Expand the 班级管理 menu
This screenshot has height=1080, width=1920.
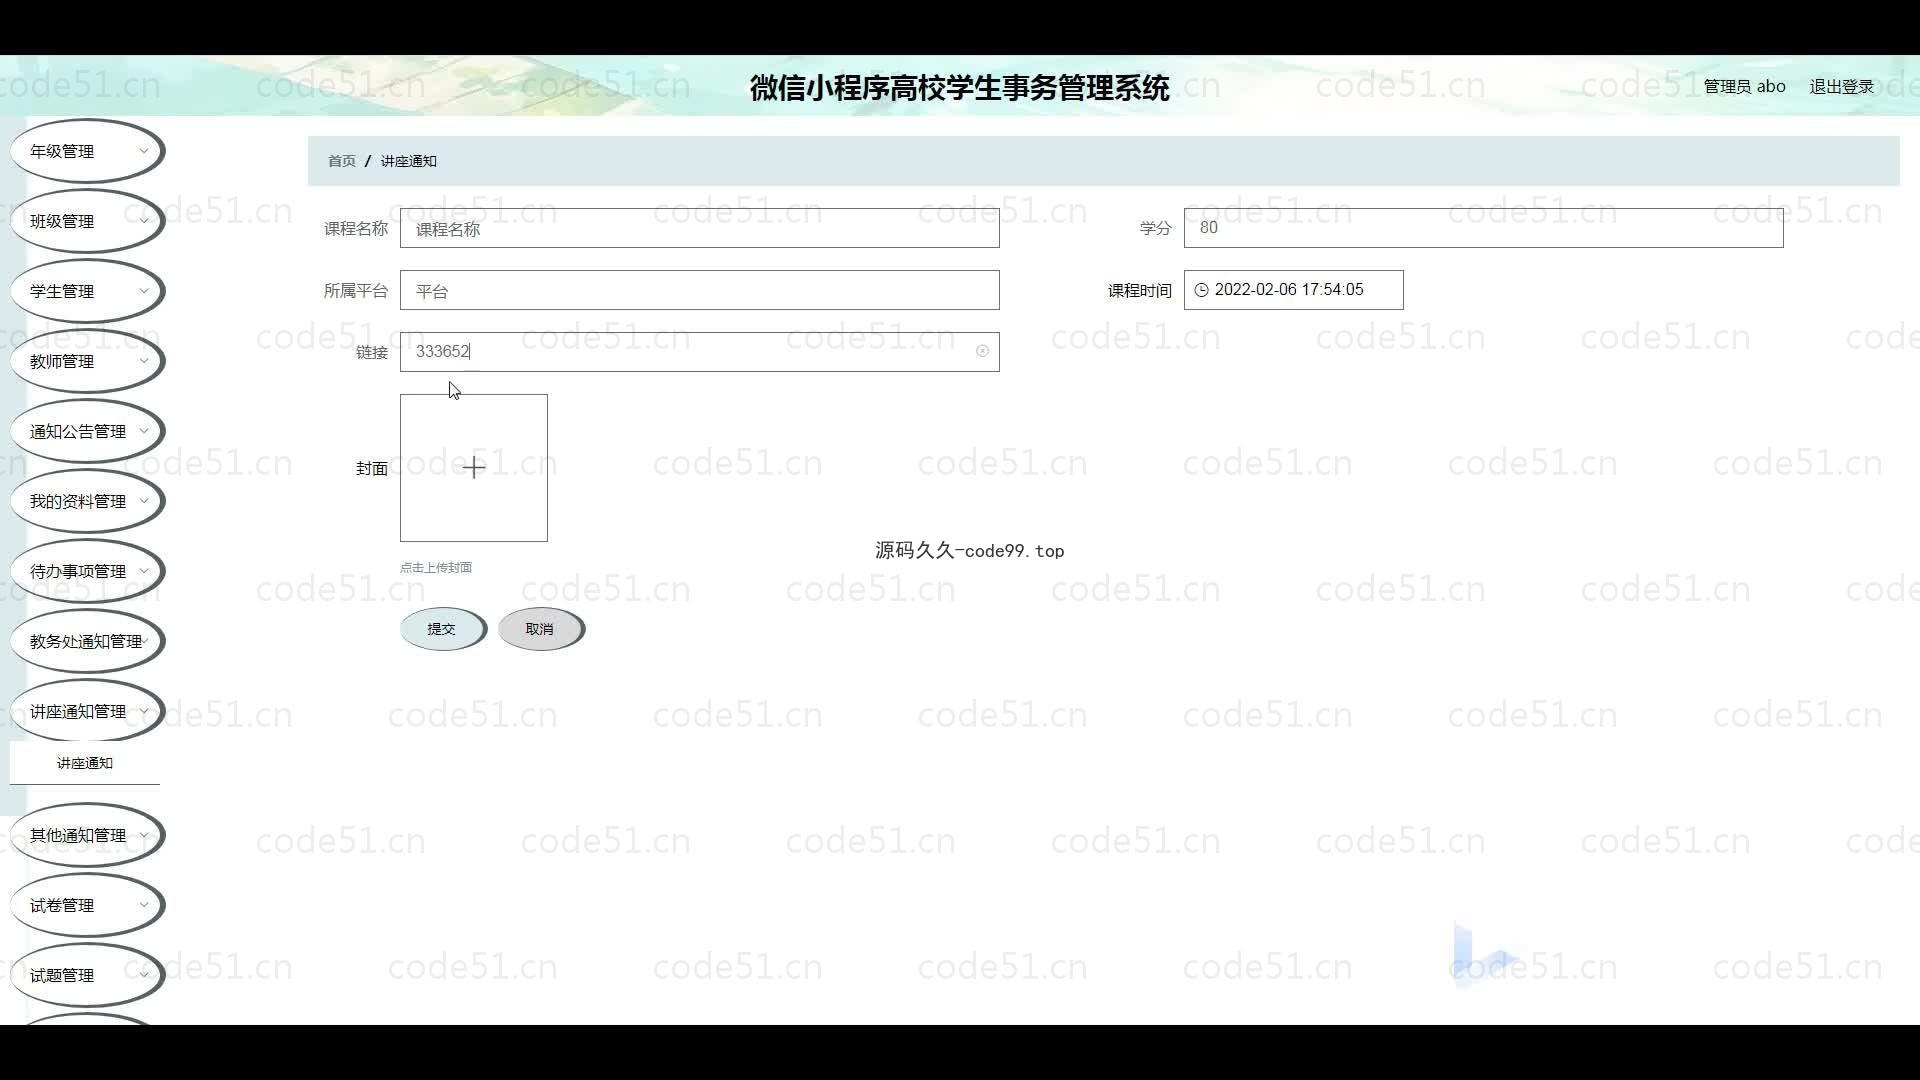87,221
